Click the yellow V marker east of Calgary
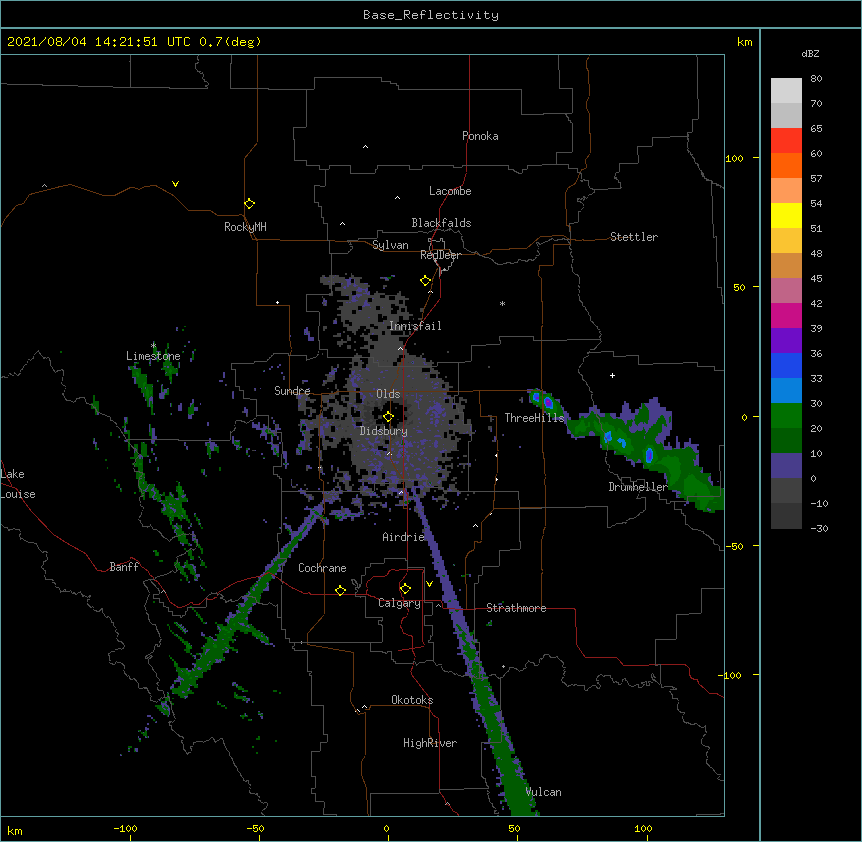The image size is (862, 842). coord(429,584)
